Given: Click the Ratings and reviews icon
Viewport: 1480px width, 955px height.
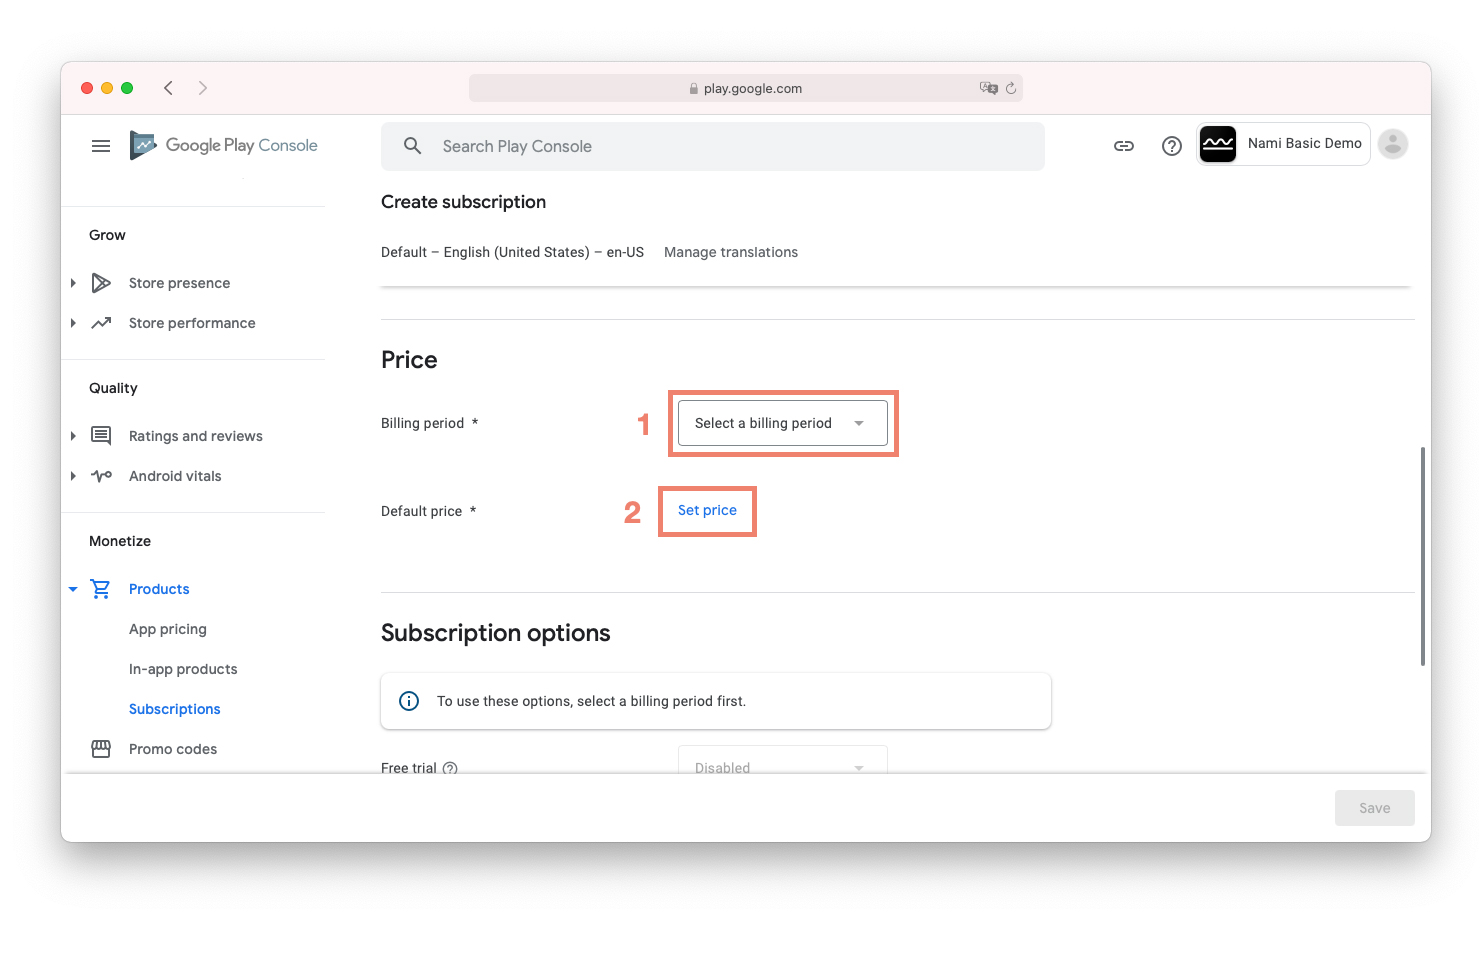Looking at the screenshot, I should pos(101,435).
